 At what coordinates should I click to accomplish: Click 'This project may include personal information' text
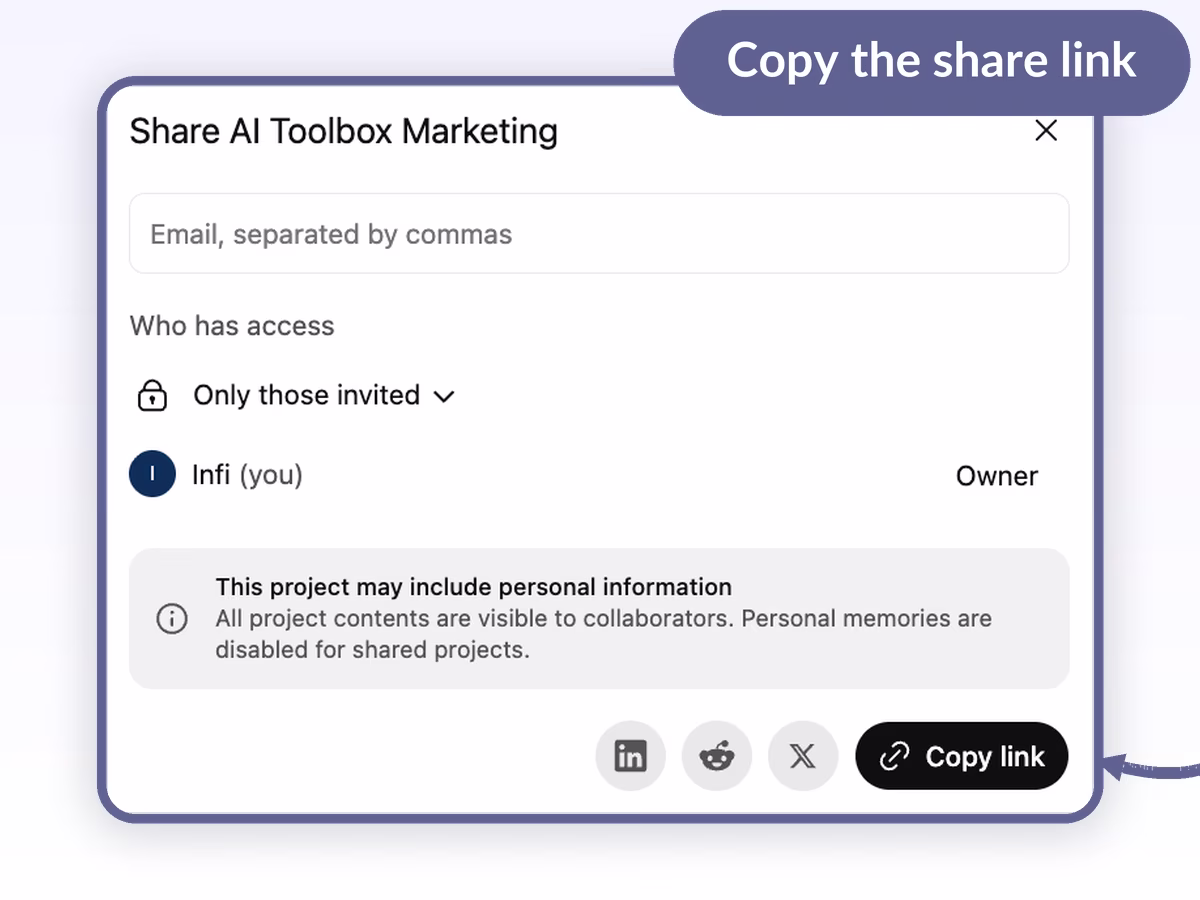[x=474, y=587]
